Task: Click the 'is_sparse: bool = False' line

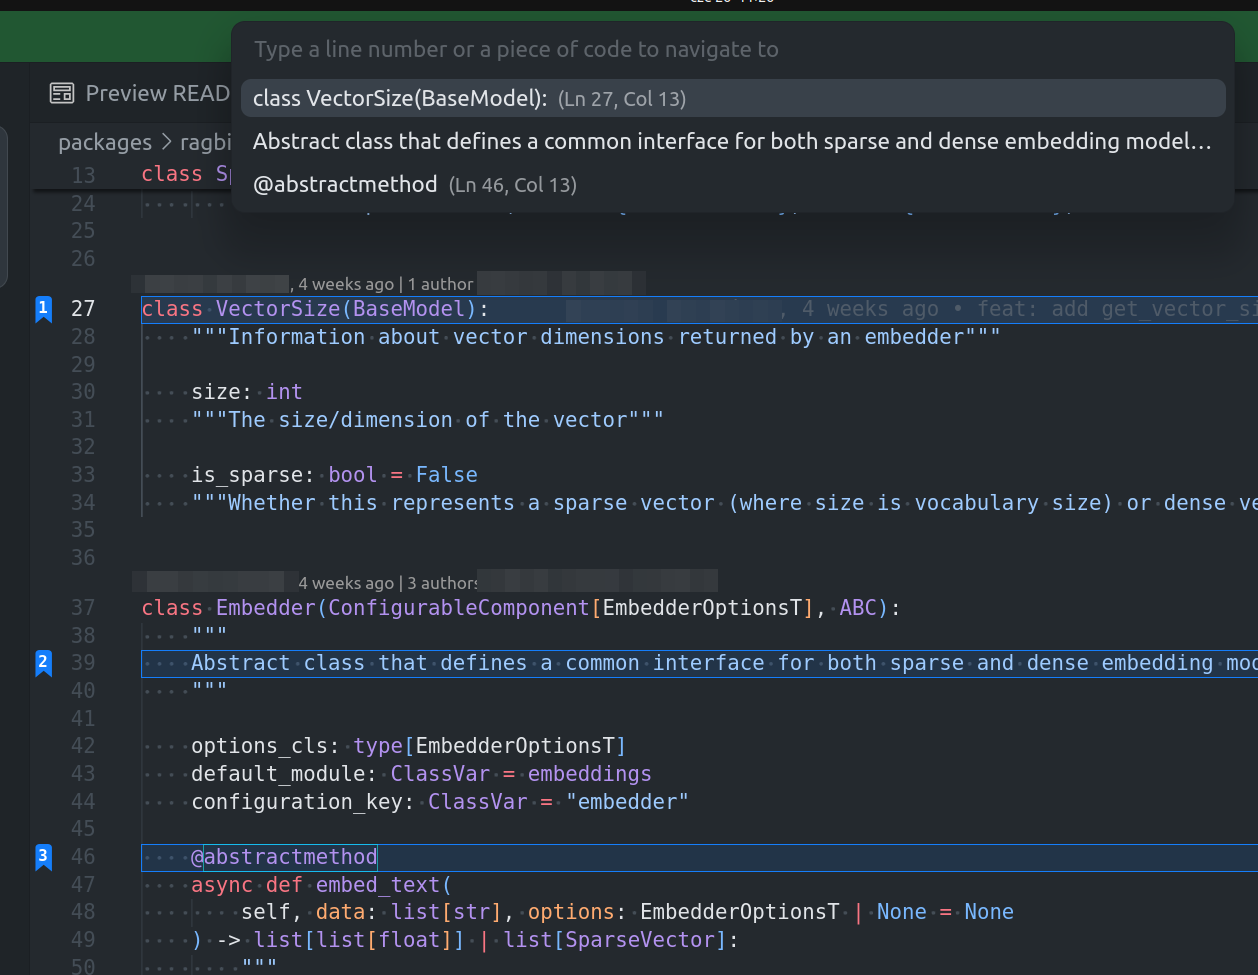Action: coord(334,475)
